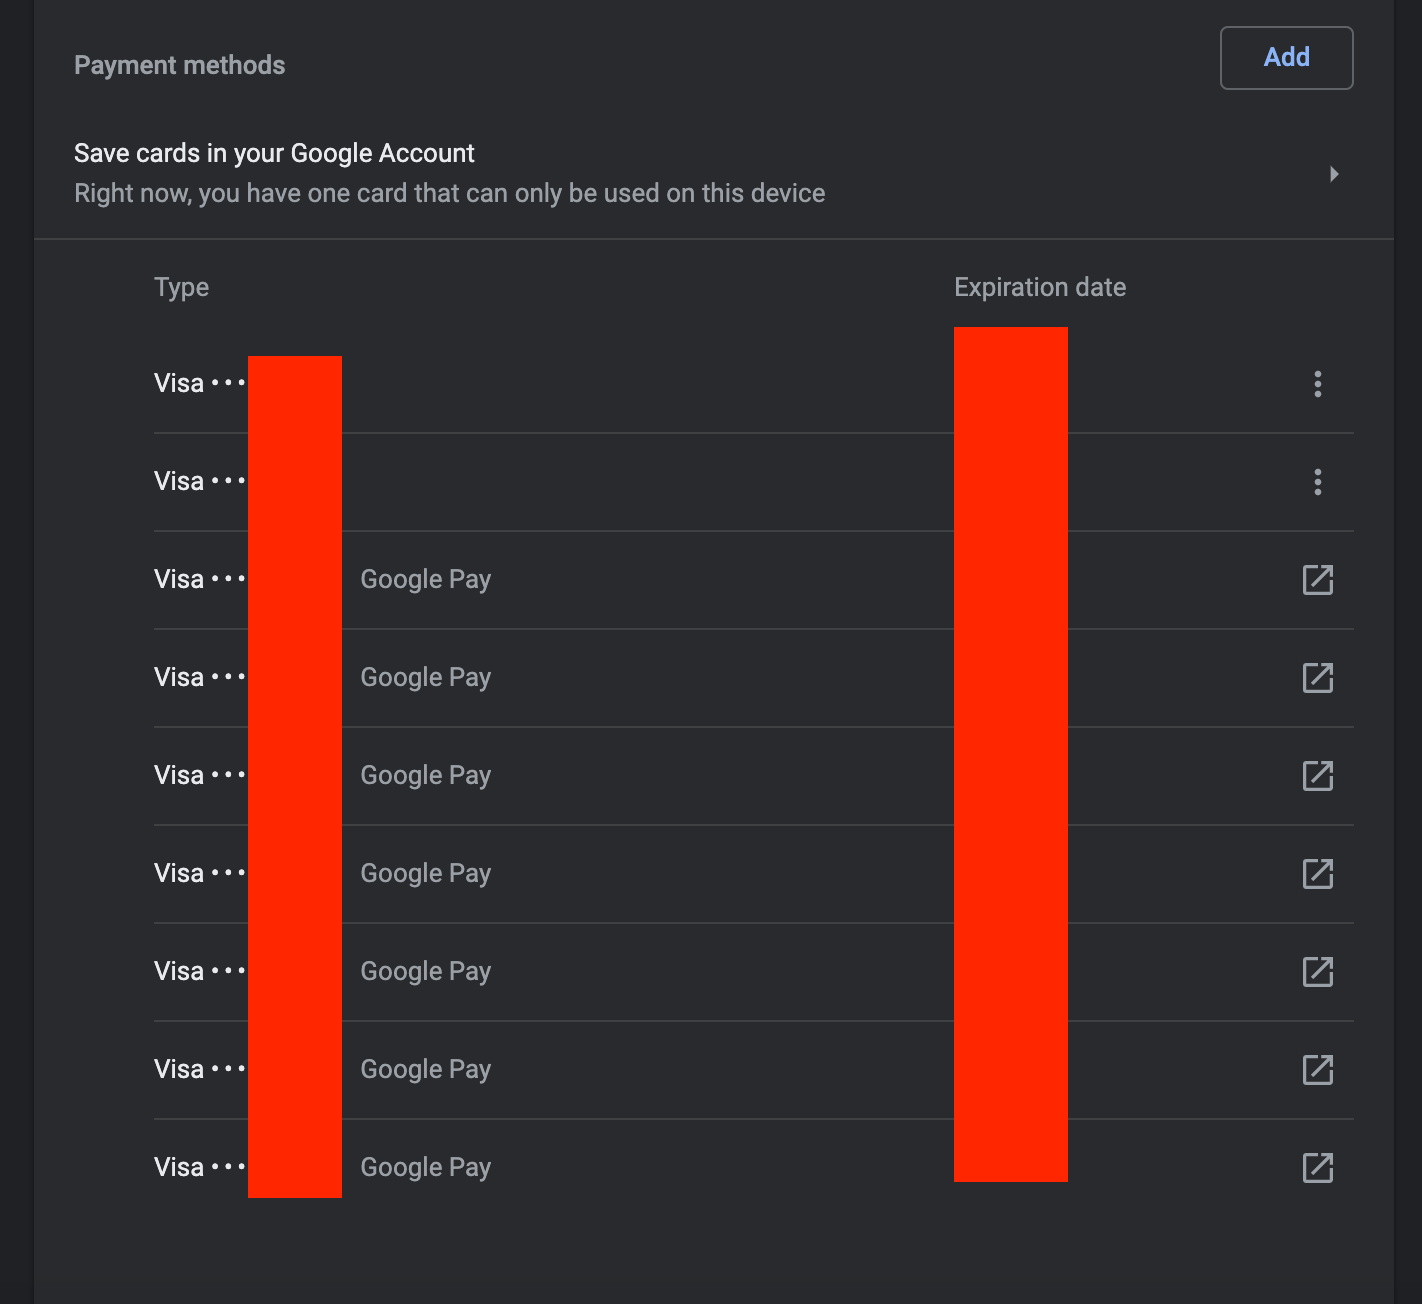This screenshot has height=1304, width=1422.
Task: Open the three-dot menu for the first Visa card
Action: tap(1318, 384)
